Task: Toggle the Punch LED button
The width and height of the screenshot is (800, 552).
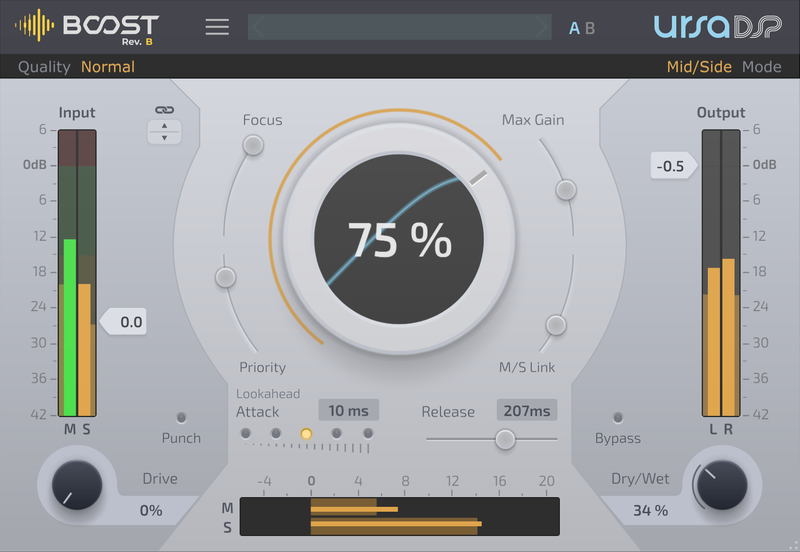Action: pyautogui.click(x=181, y=418)
